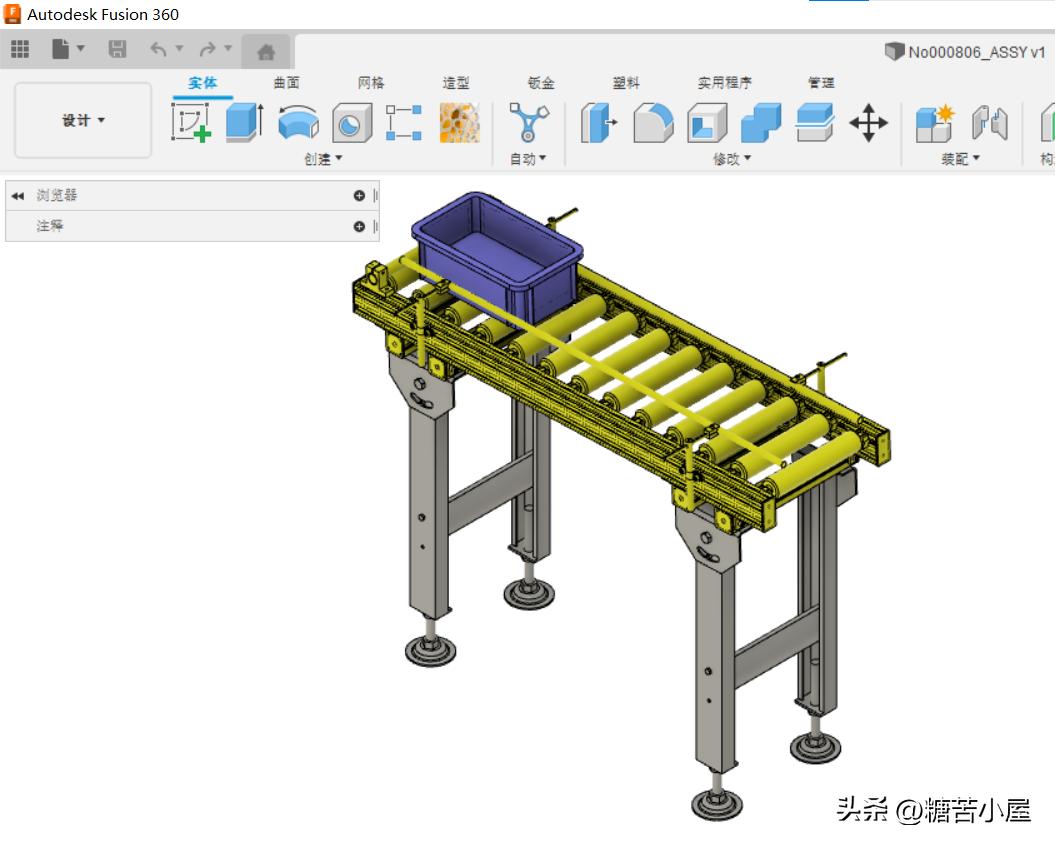Select the Extrude tool
The width and height of the screenshot is (1055, 847).
(245, 122)
